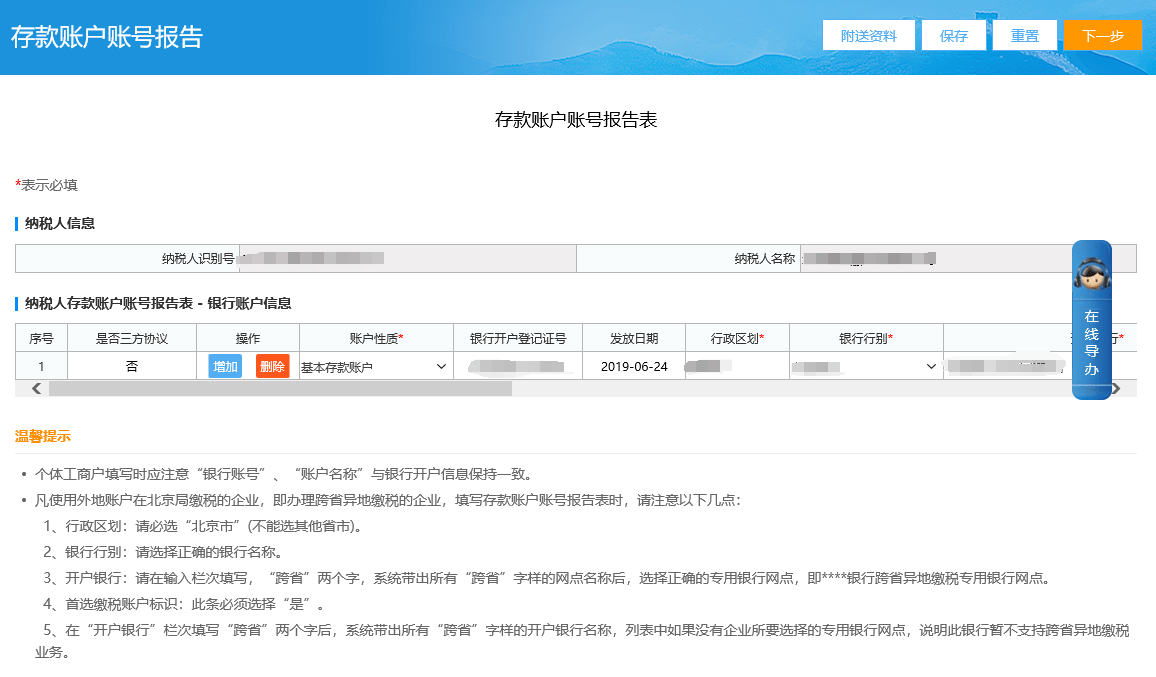This screenshot has height=677, width=1156.
Task: Click the 附送资料 button
Action: click(x=868, y=35)
